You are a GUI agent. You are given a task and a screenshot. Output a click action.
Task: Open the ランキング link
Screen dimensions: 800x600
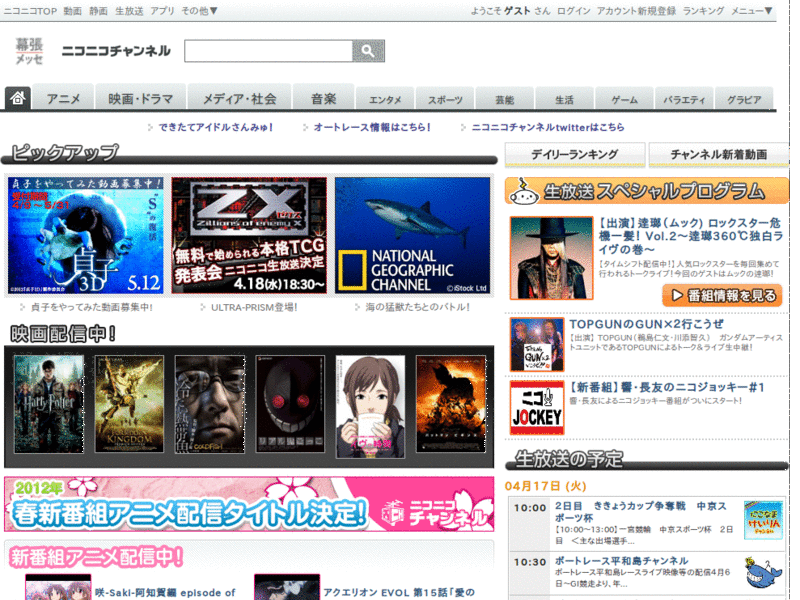(x=703, y=11)
